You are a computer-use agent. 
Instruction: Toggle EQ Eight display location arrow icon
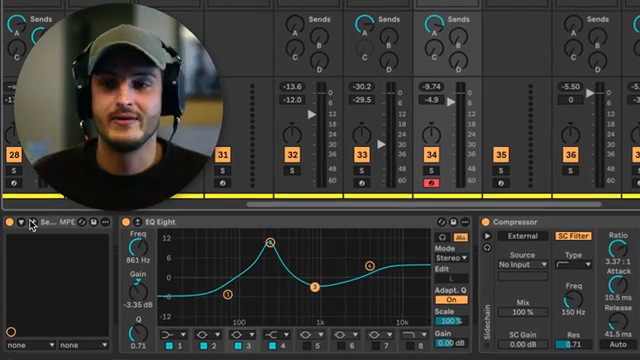[138, 222]
